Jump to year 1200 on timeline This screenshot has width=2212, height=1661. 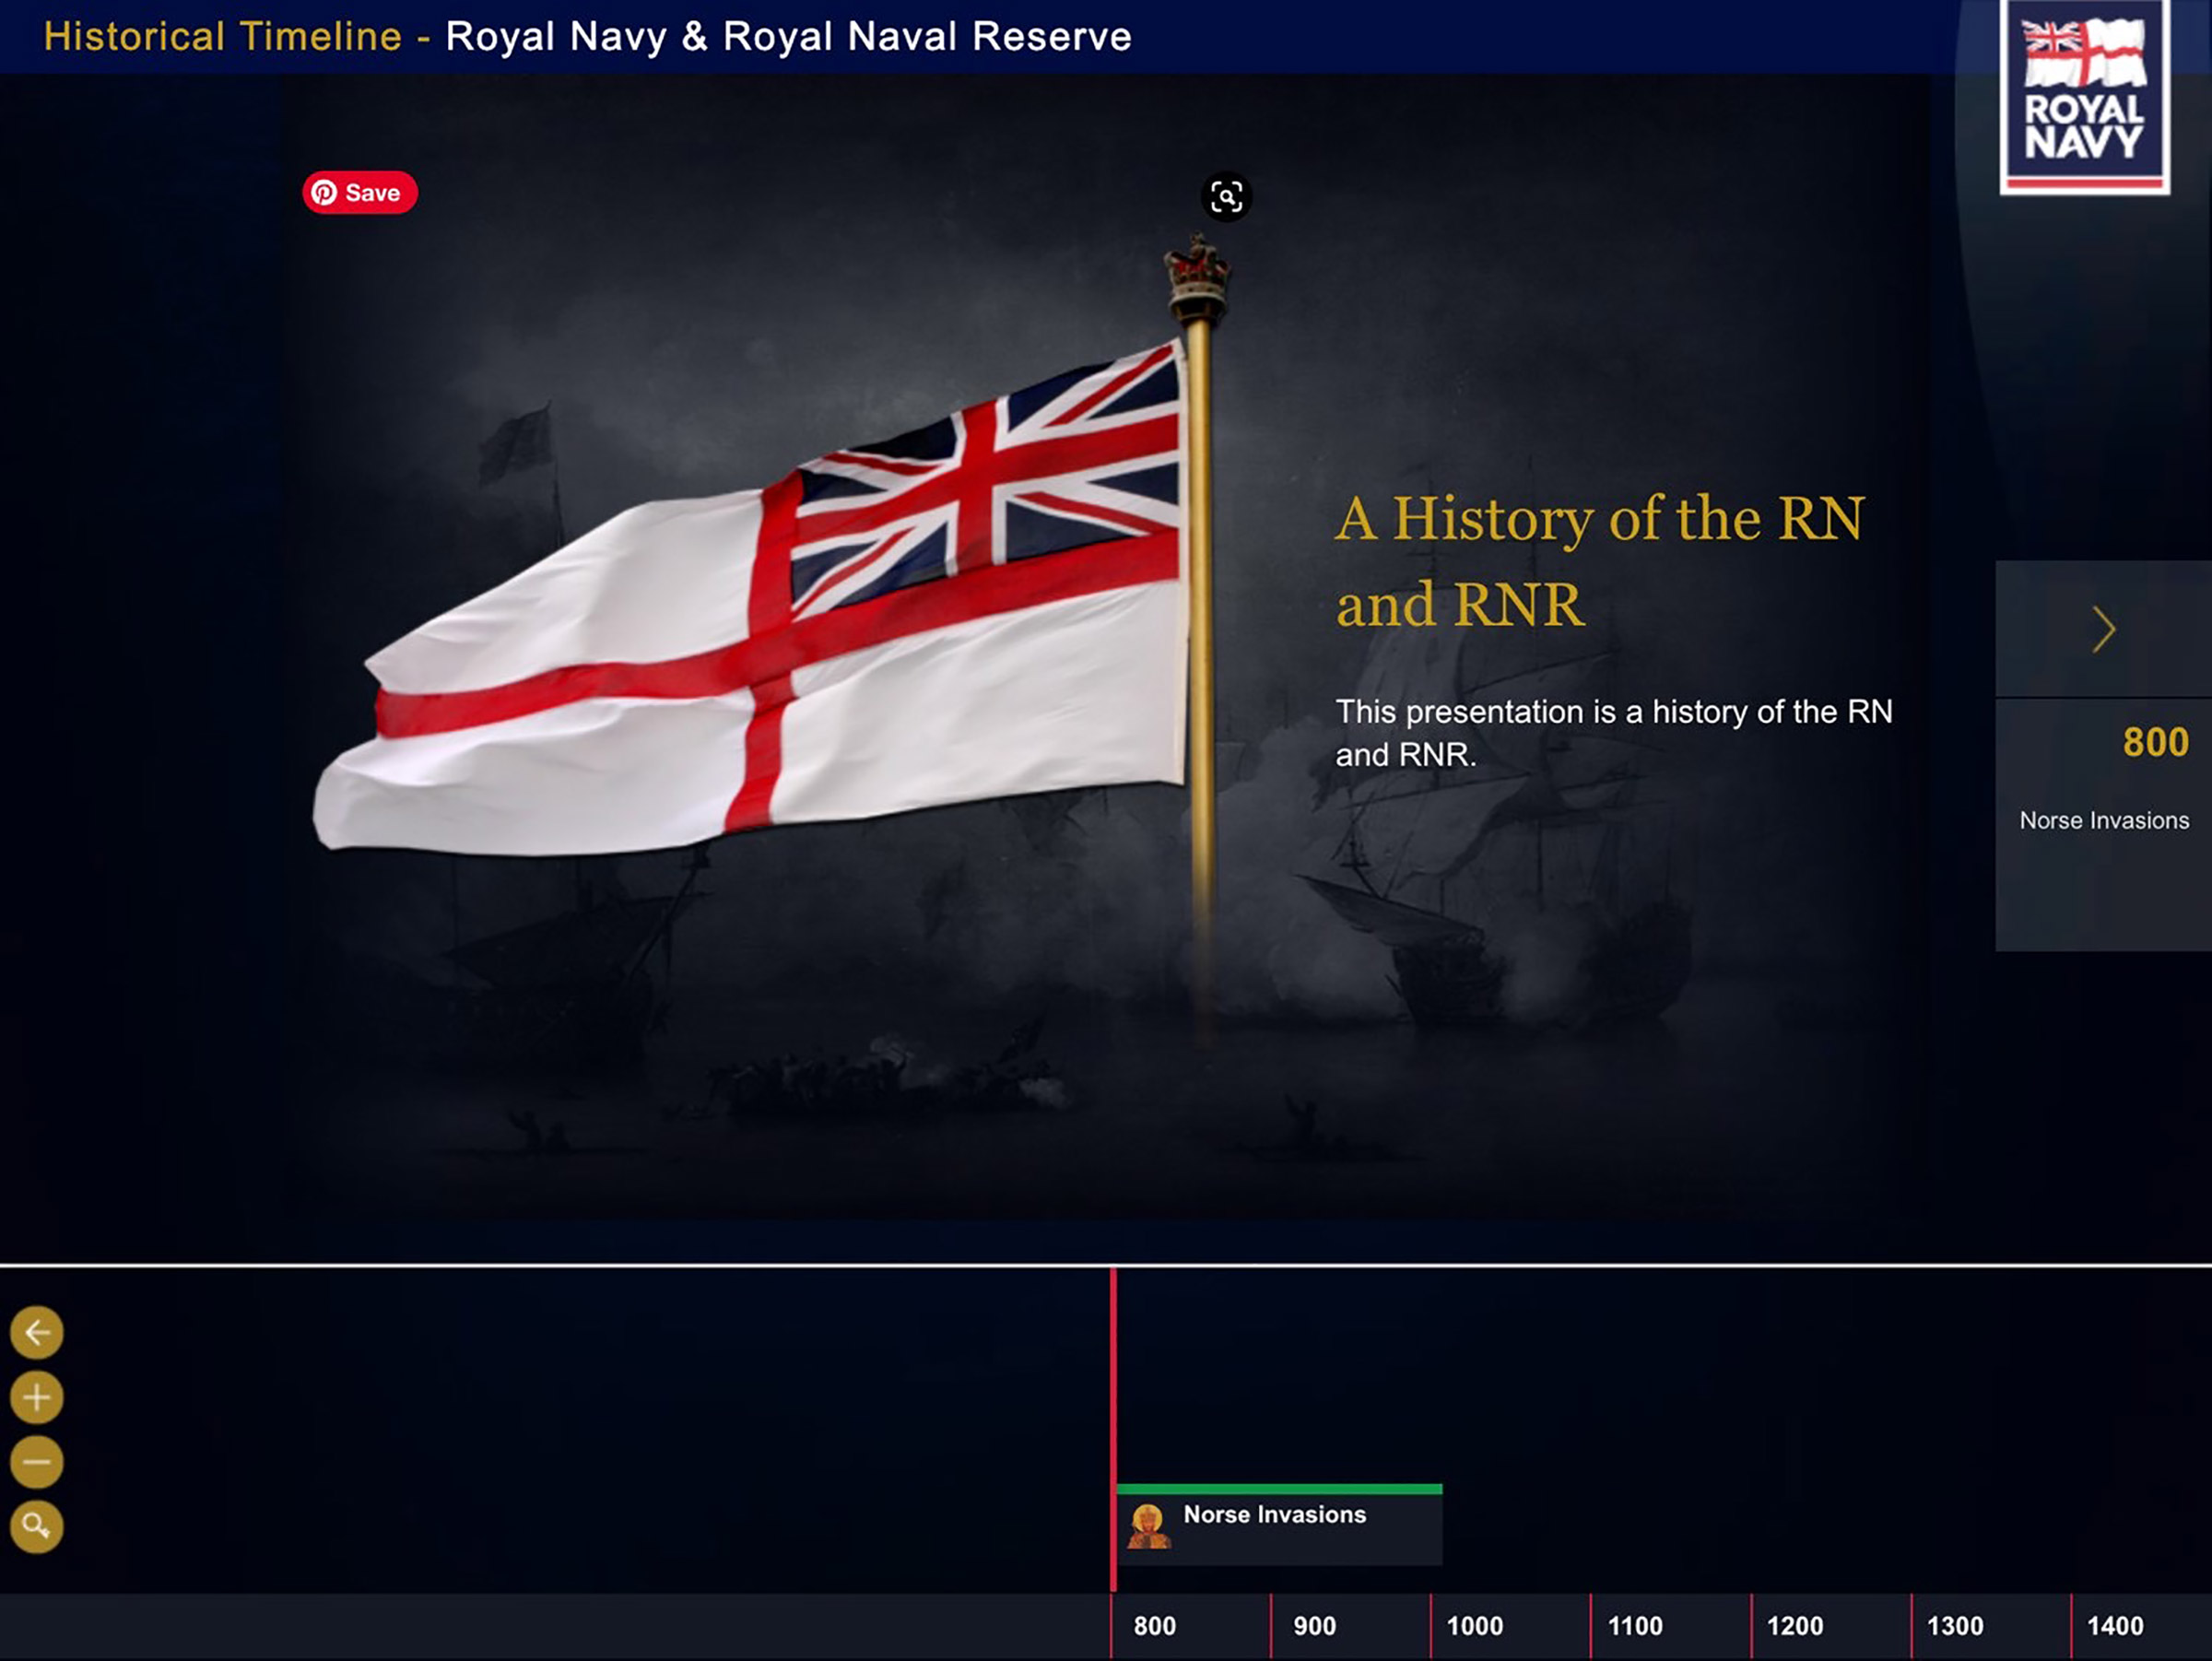coord(1794,1626)
